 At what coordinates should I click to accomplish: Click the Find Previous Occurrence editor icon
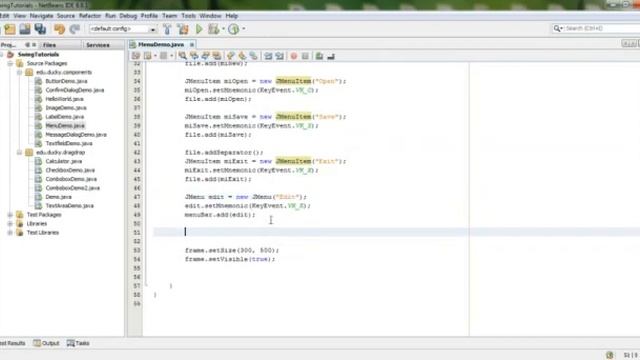(194, 56)
